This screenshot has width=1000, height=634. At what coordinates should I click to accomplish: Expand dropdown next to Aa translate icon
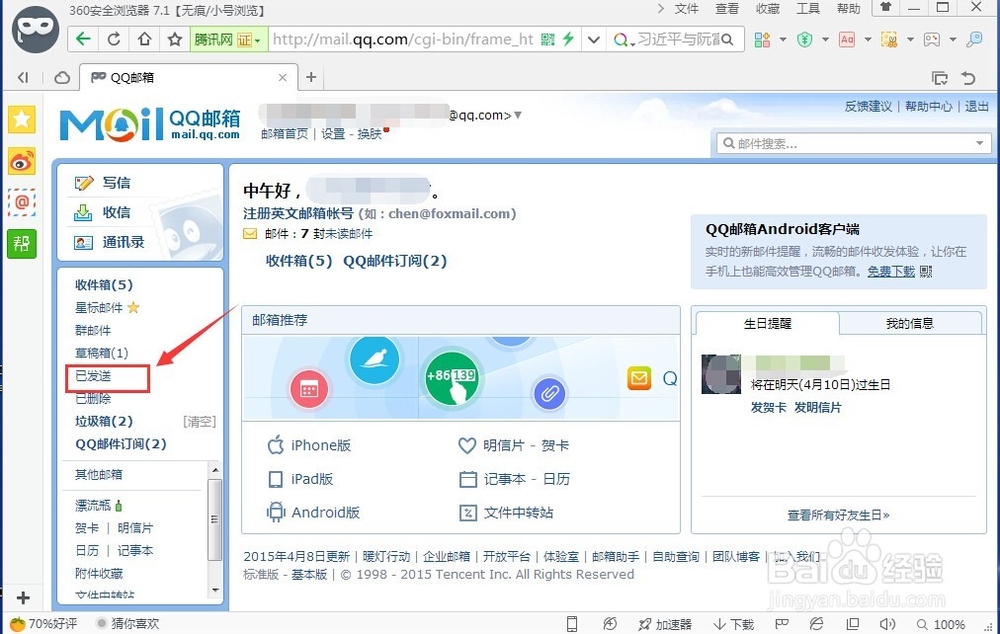[x=868, y=40]
